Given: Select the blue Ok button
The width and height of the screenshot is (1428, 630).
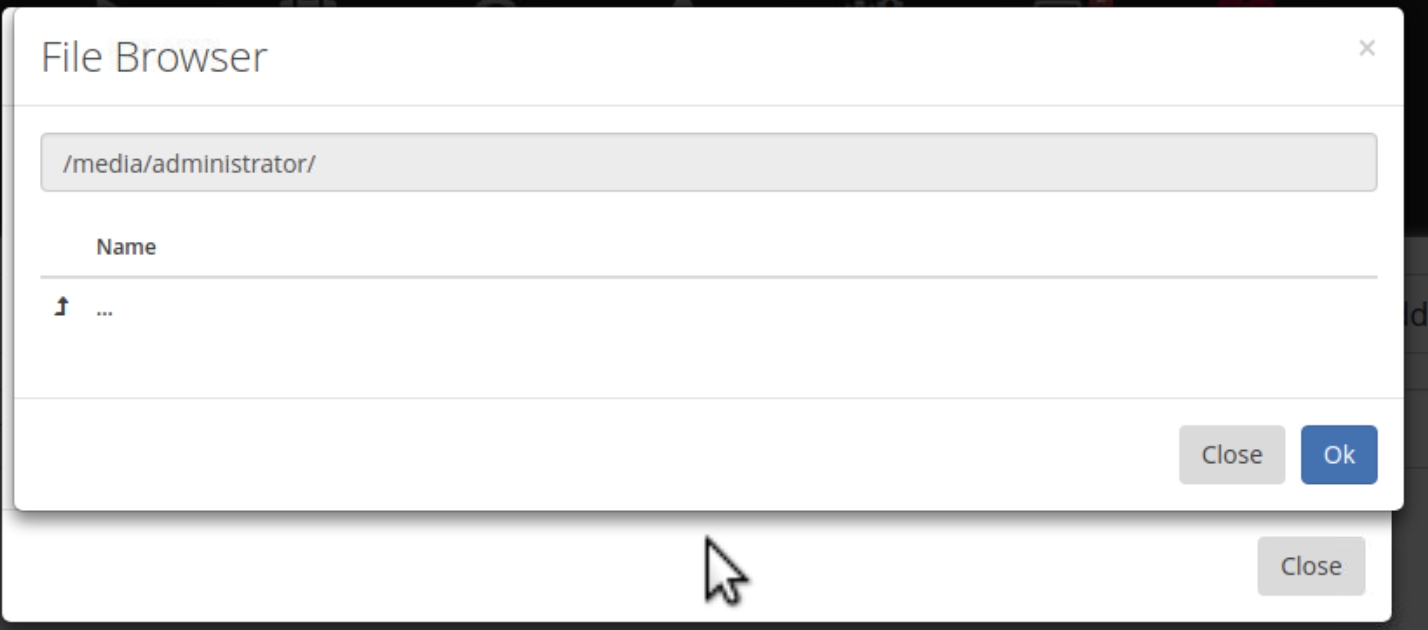Looking at the screenshot, I should (1338, 455).
